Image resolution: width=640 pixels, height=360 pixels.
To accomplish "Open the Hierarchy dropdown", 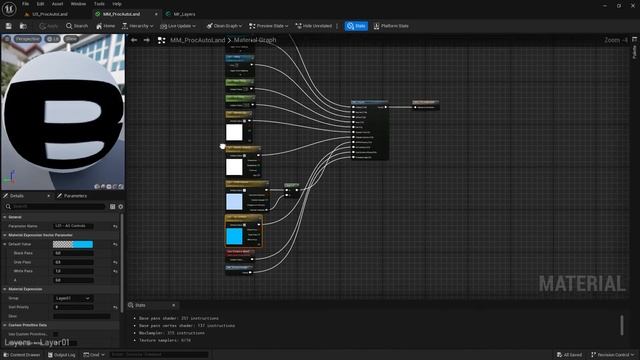I will [138, 26].
